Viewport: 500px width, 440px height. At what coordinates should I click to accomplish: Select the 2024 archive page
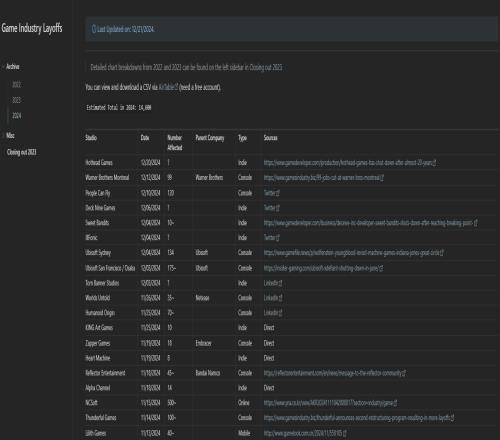coord(17,116)
